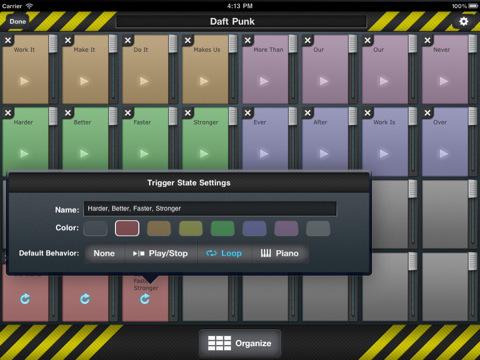Viewport: 480px width, 360px height.
Task: Tap the Done button
Action: tap(18, 22)
